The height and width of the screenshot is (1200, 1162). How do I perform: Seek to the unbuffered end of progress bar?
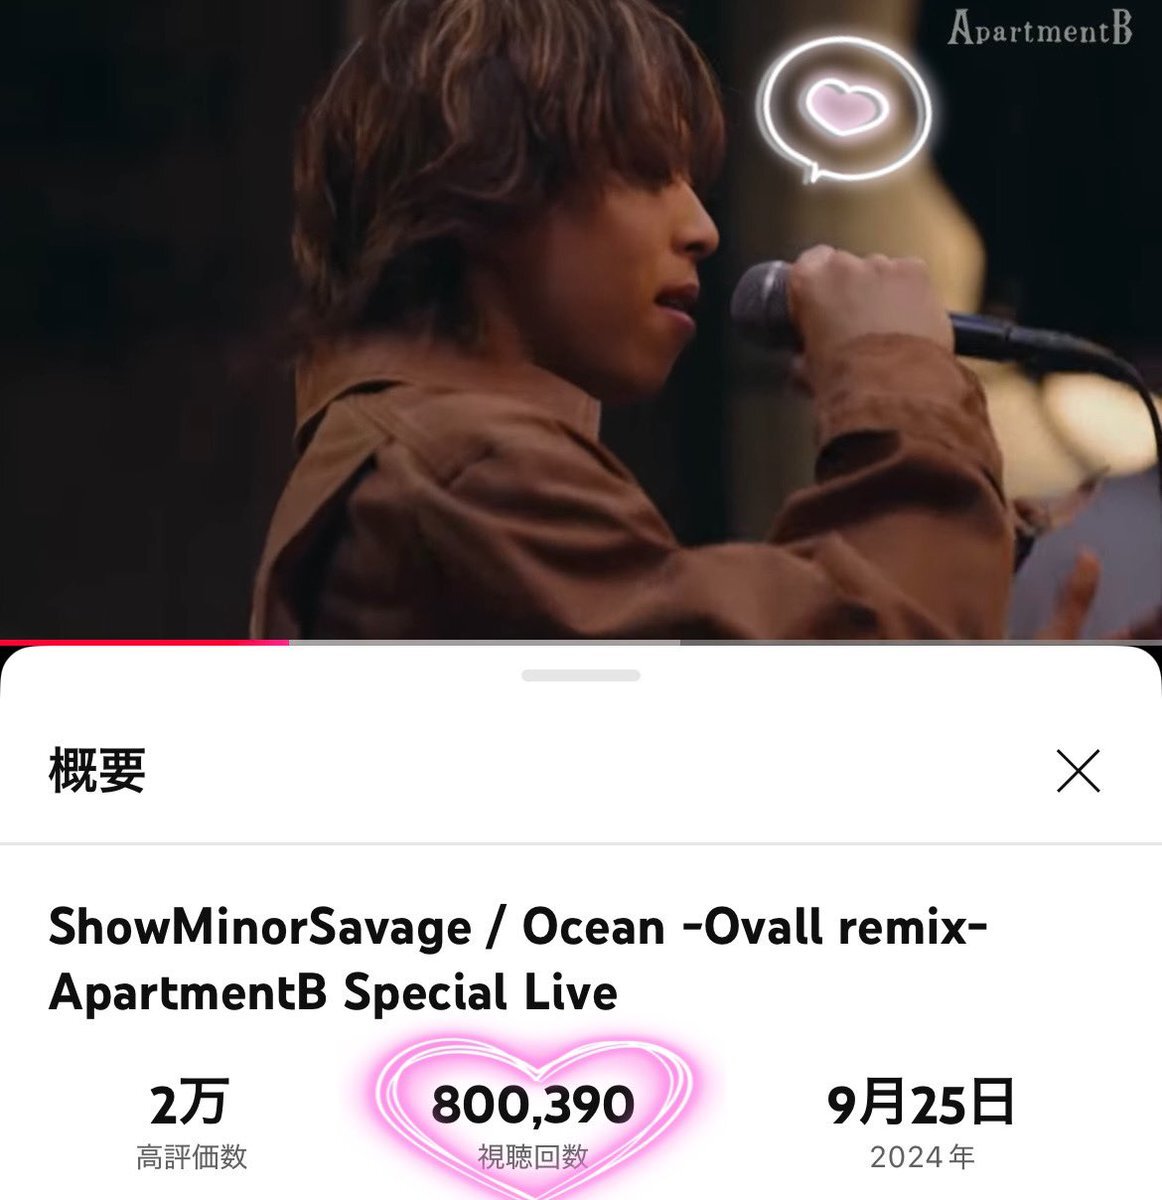[921, 642]
